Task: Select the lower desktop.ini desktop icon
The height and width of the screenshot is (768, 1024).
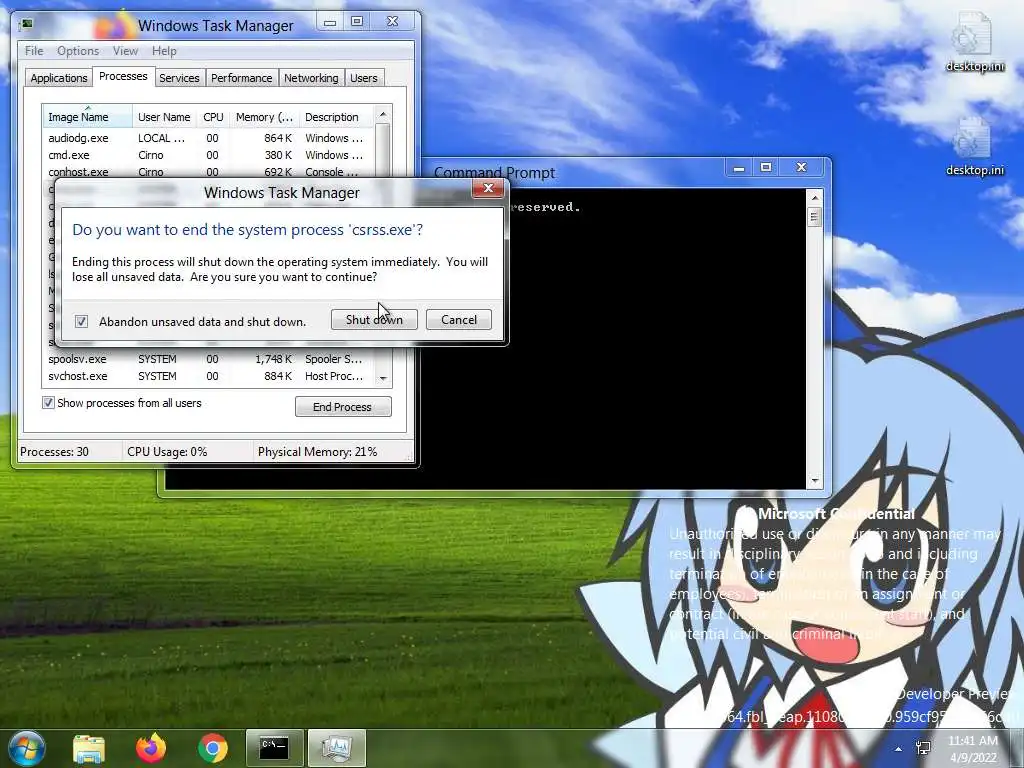Action: (974, 147)
